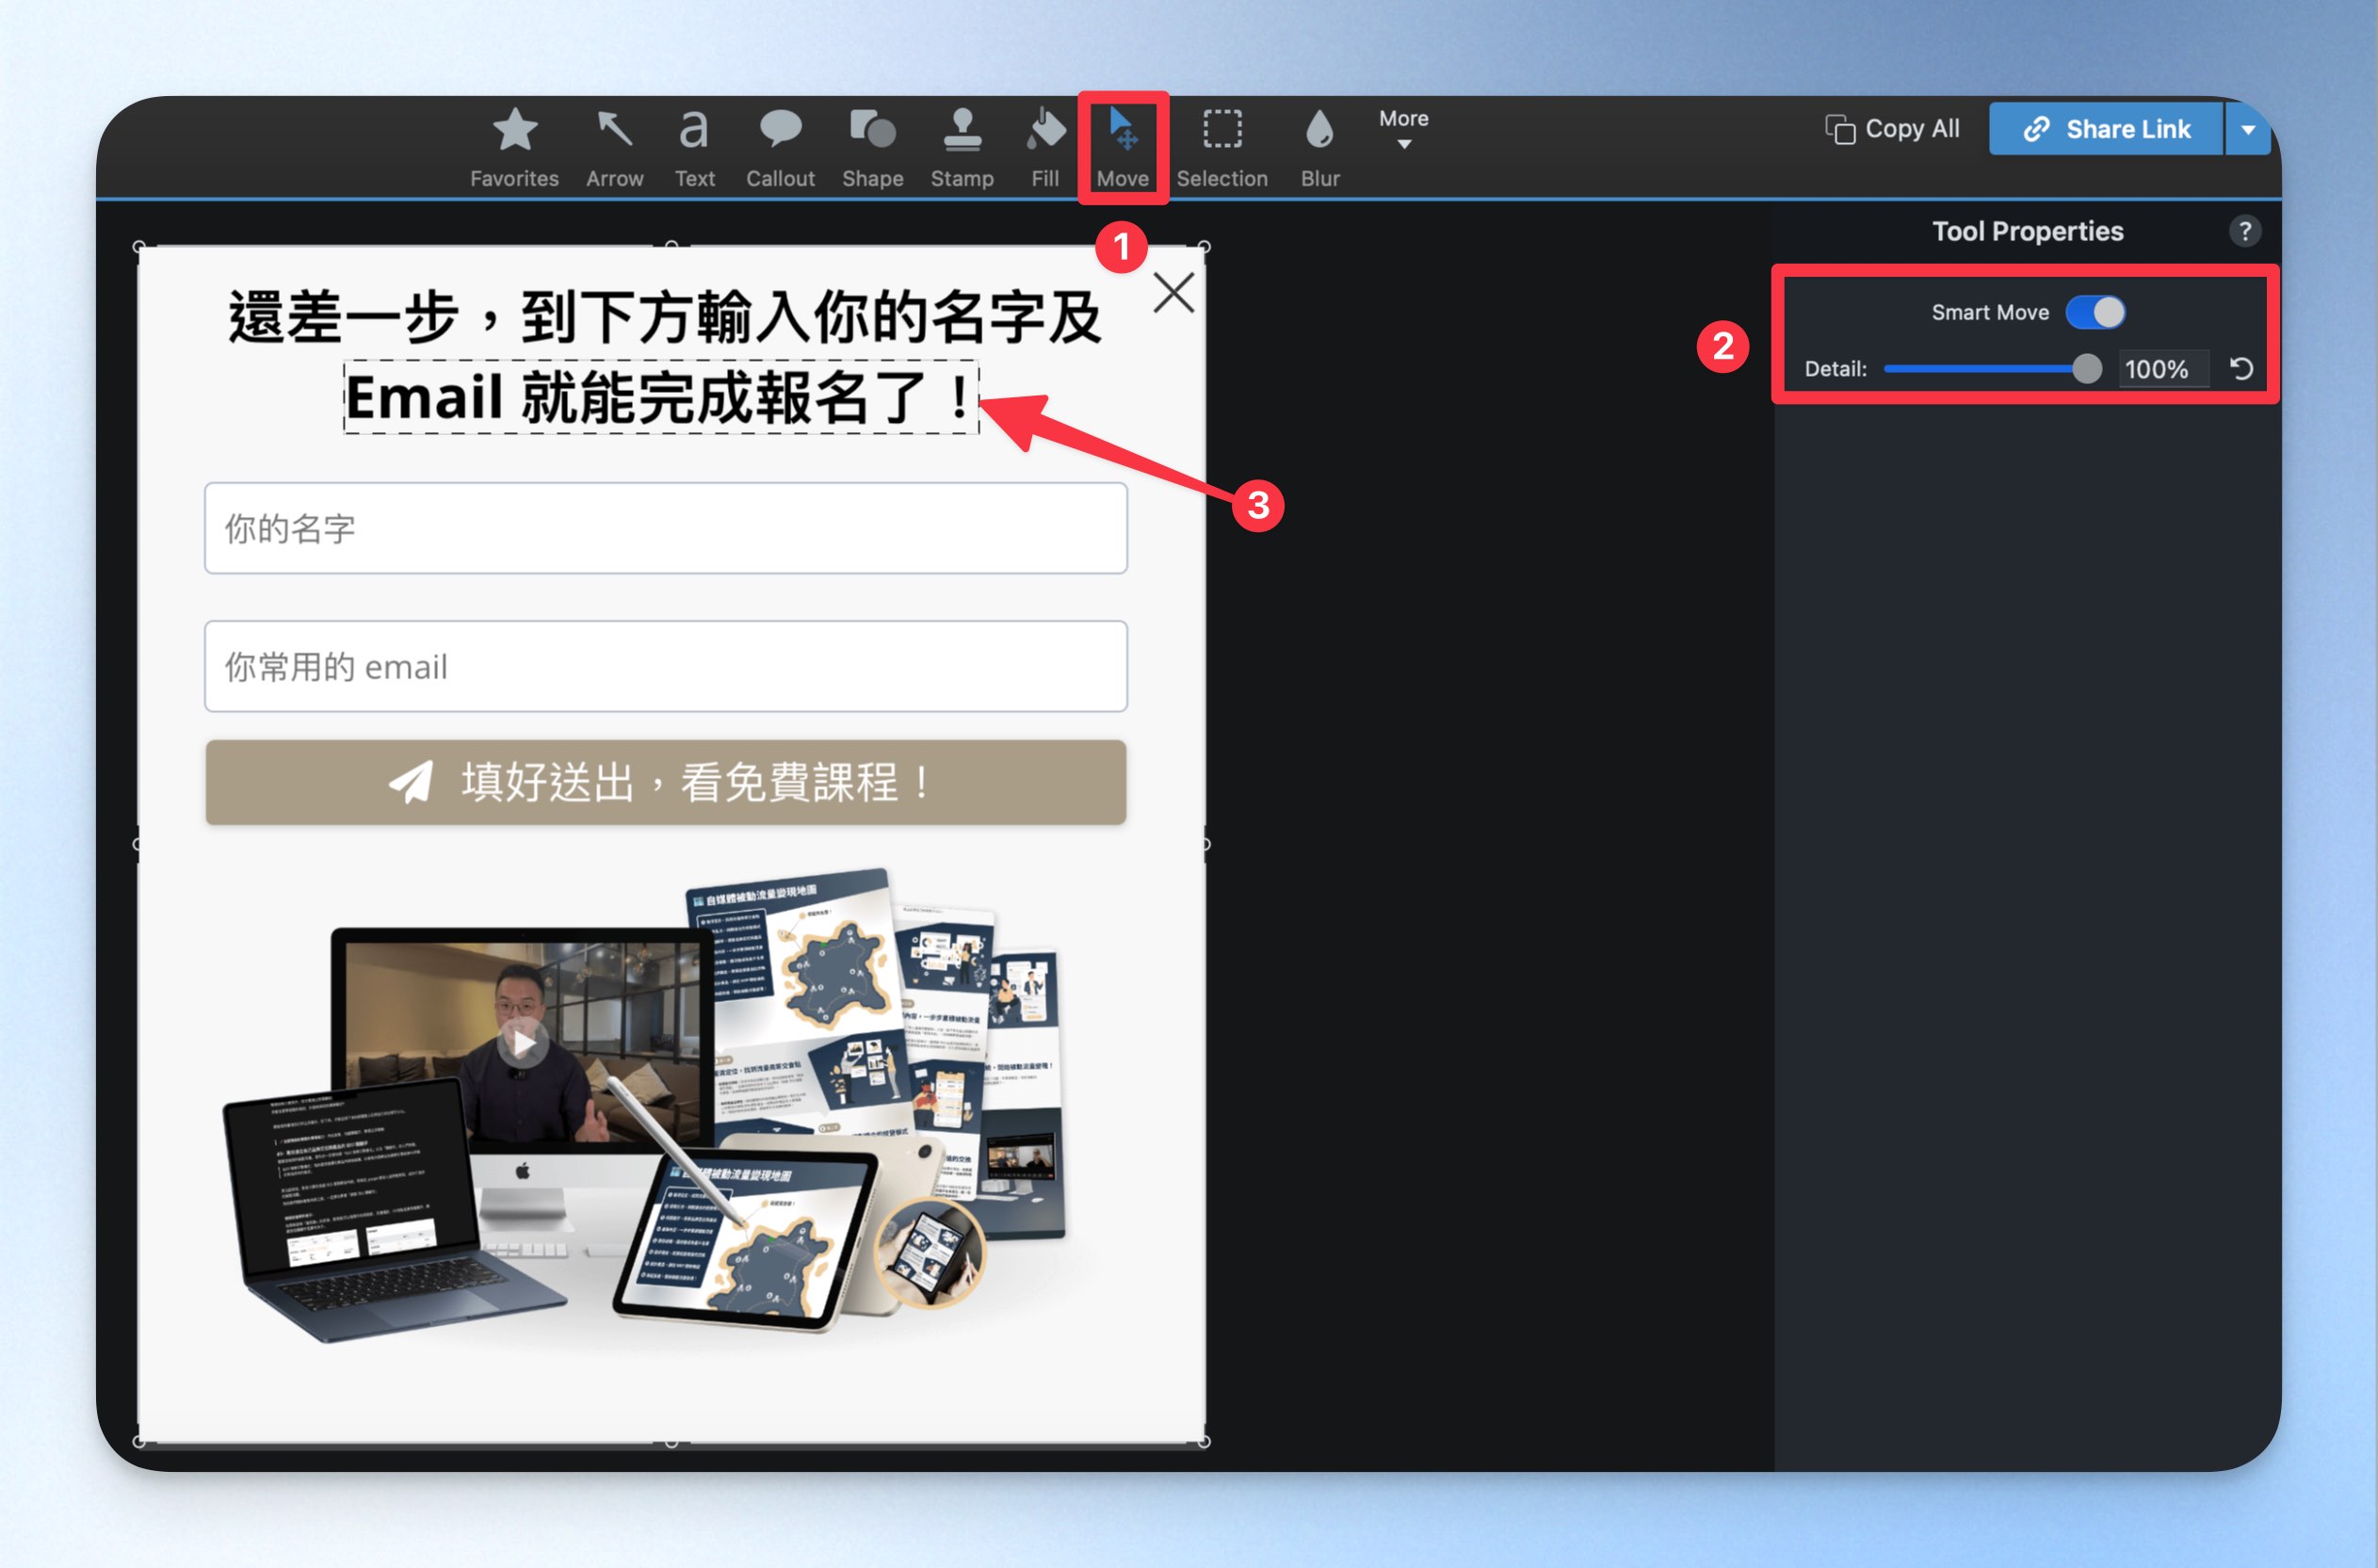Screen dimensions: 2378x1568
Task: Click the Detail slider handle
Action: pyautogui.click(x=2087, y=369)
